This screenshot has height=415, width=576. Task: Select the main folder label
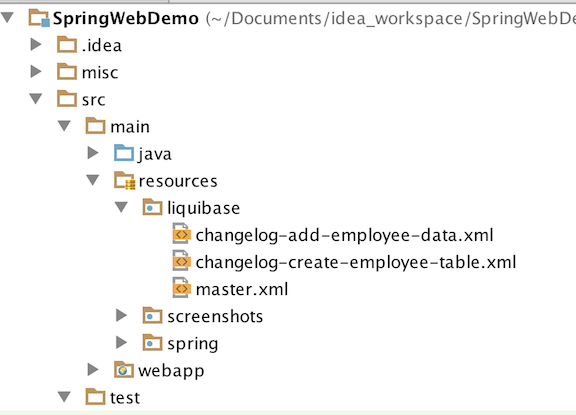pyautogui.click(x=130, y=127)
